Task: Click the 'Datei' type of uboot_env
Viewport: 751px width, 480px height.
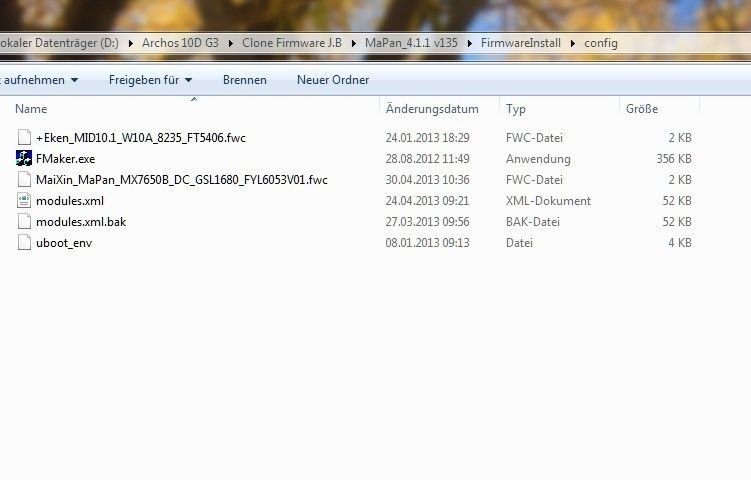Action: click(x=519, y=243)
